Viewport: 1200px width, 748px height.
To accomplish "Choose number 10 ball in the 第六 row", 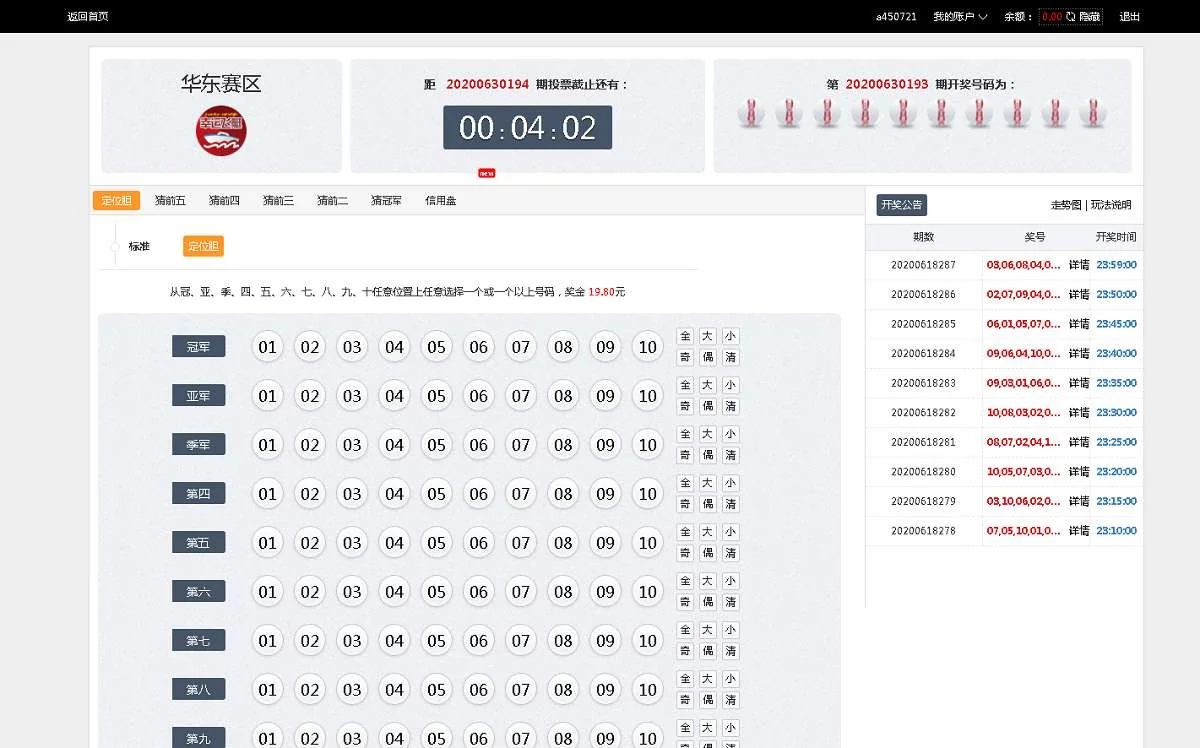I will [647, 592].
